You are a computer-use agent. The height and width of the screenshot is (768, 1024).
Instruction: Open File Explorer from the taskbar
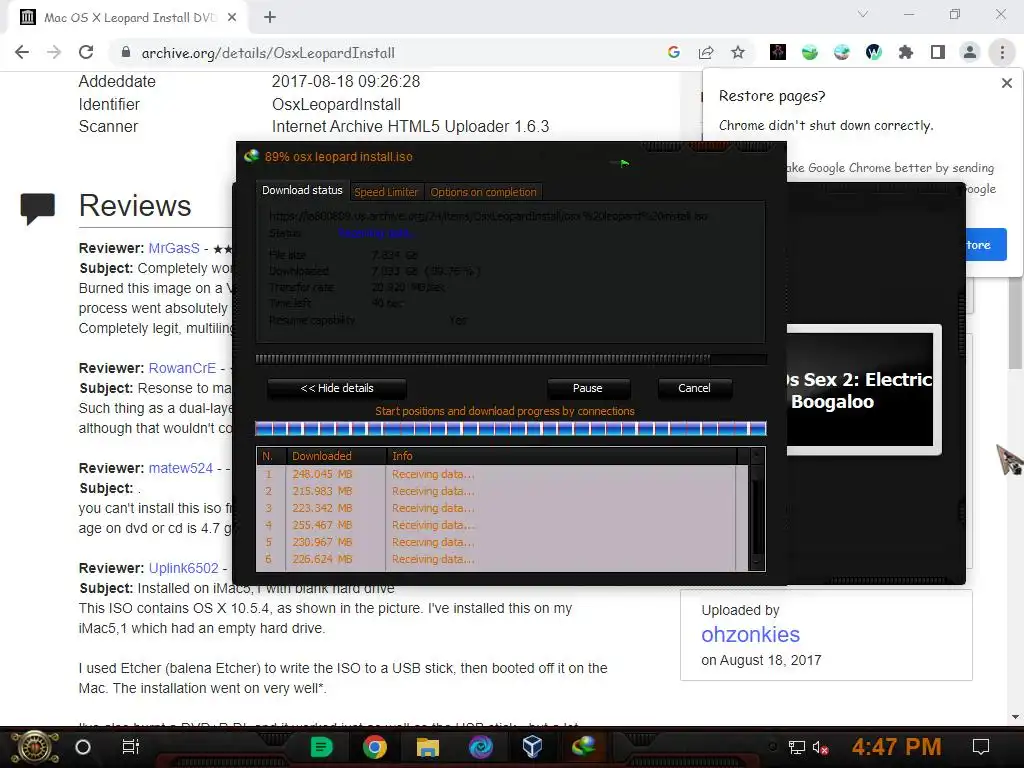click(x=427, y=747)
